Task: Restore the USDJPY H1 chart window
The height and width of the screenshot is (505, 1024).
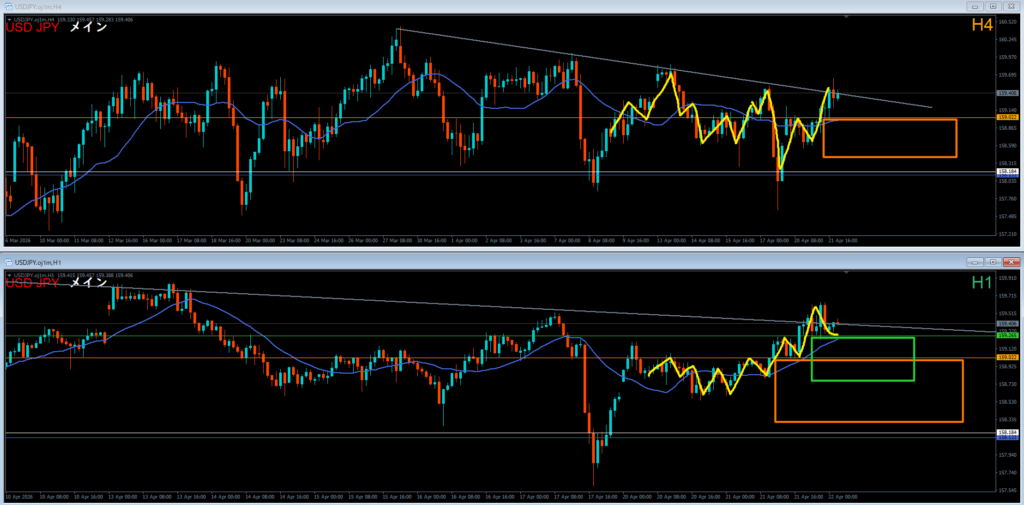Action: point(993,261)
